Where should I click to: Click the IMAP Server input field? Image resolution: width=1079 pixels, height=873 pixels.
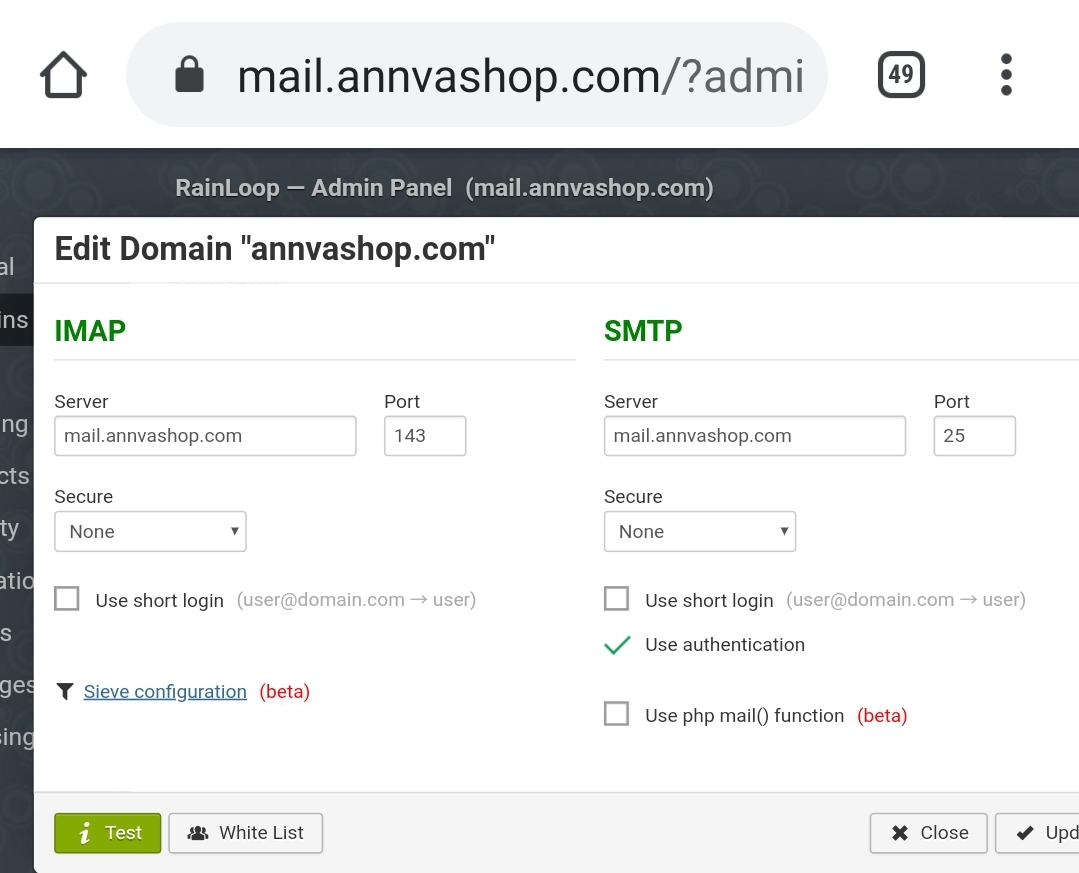pos(205,435)
